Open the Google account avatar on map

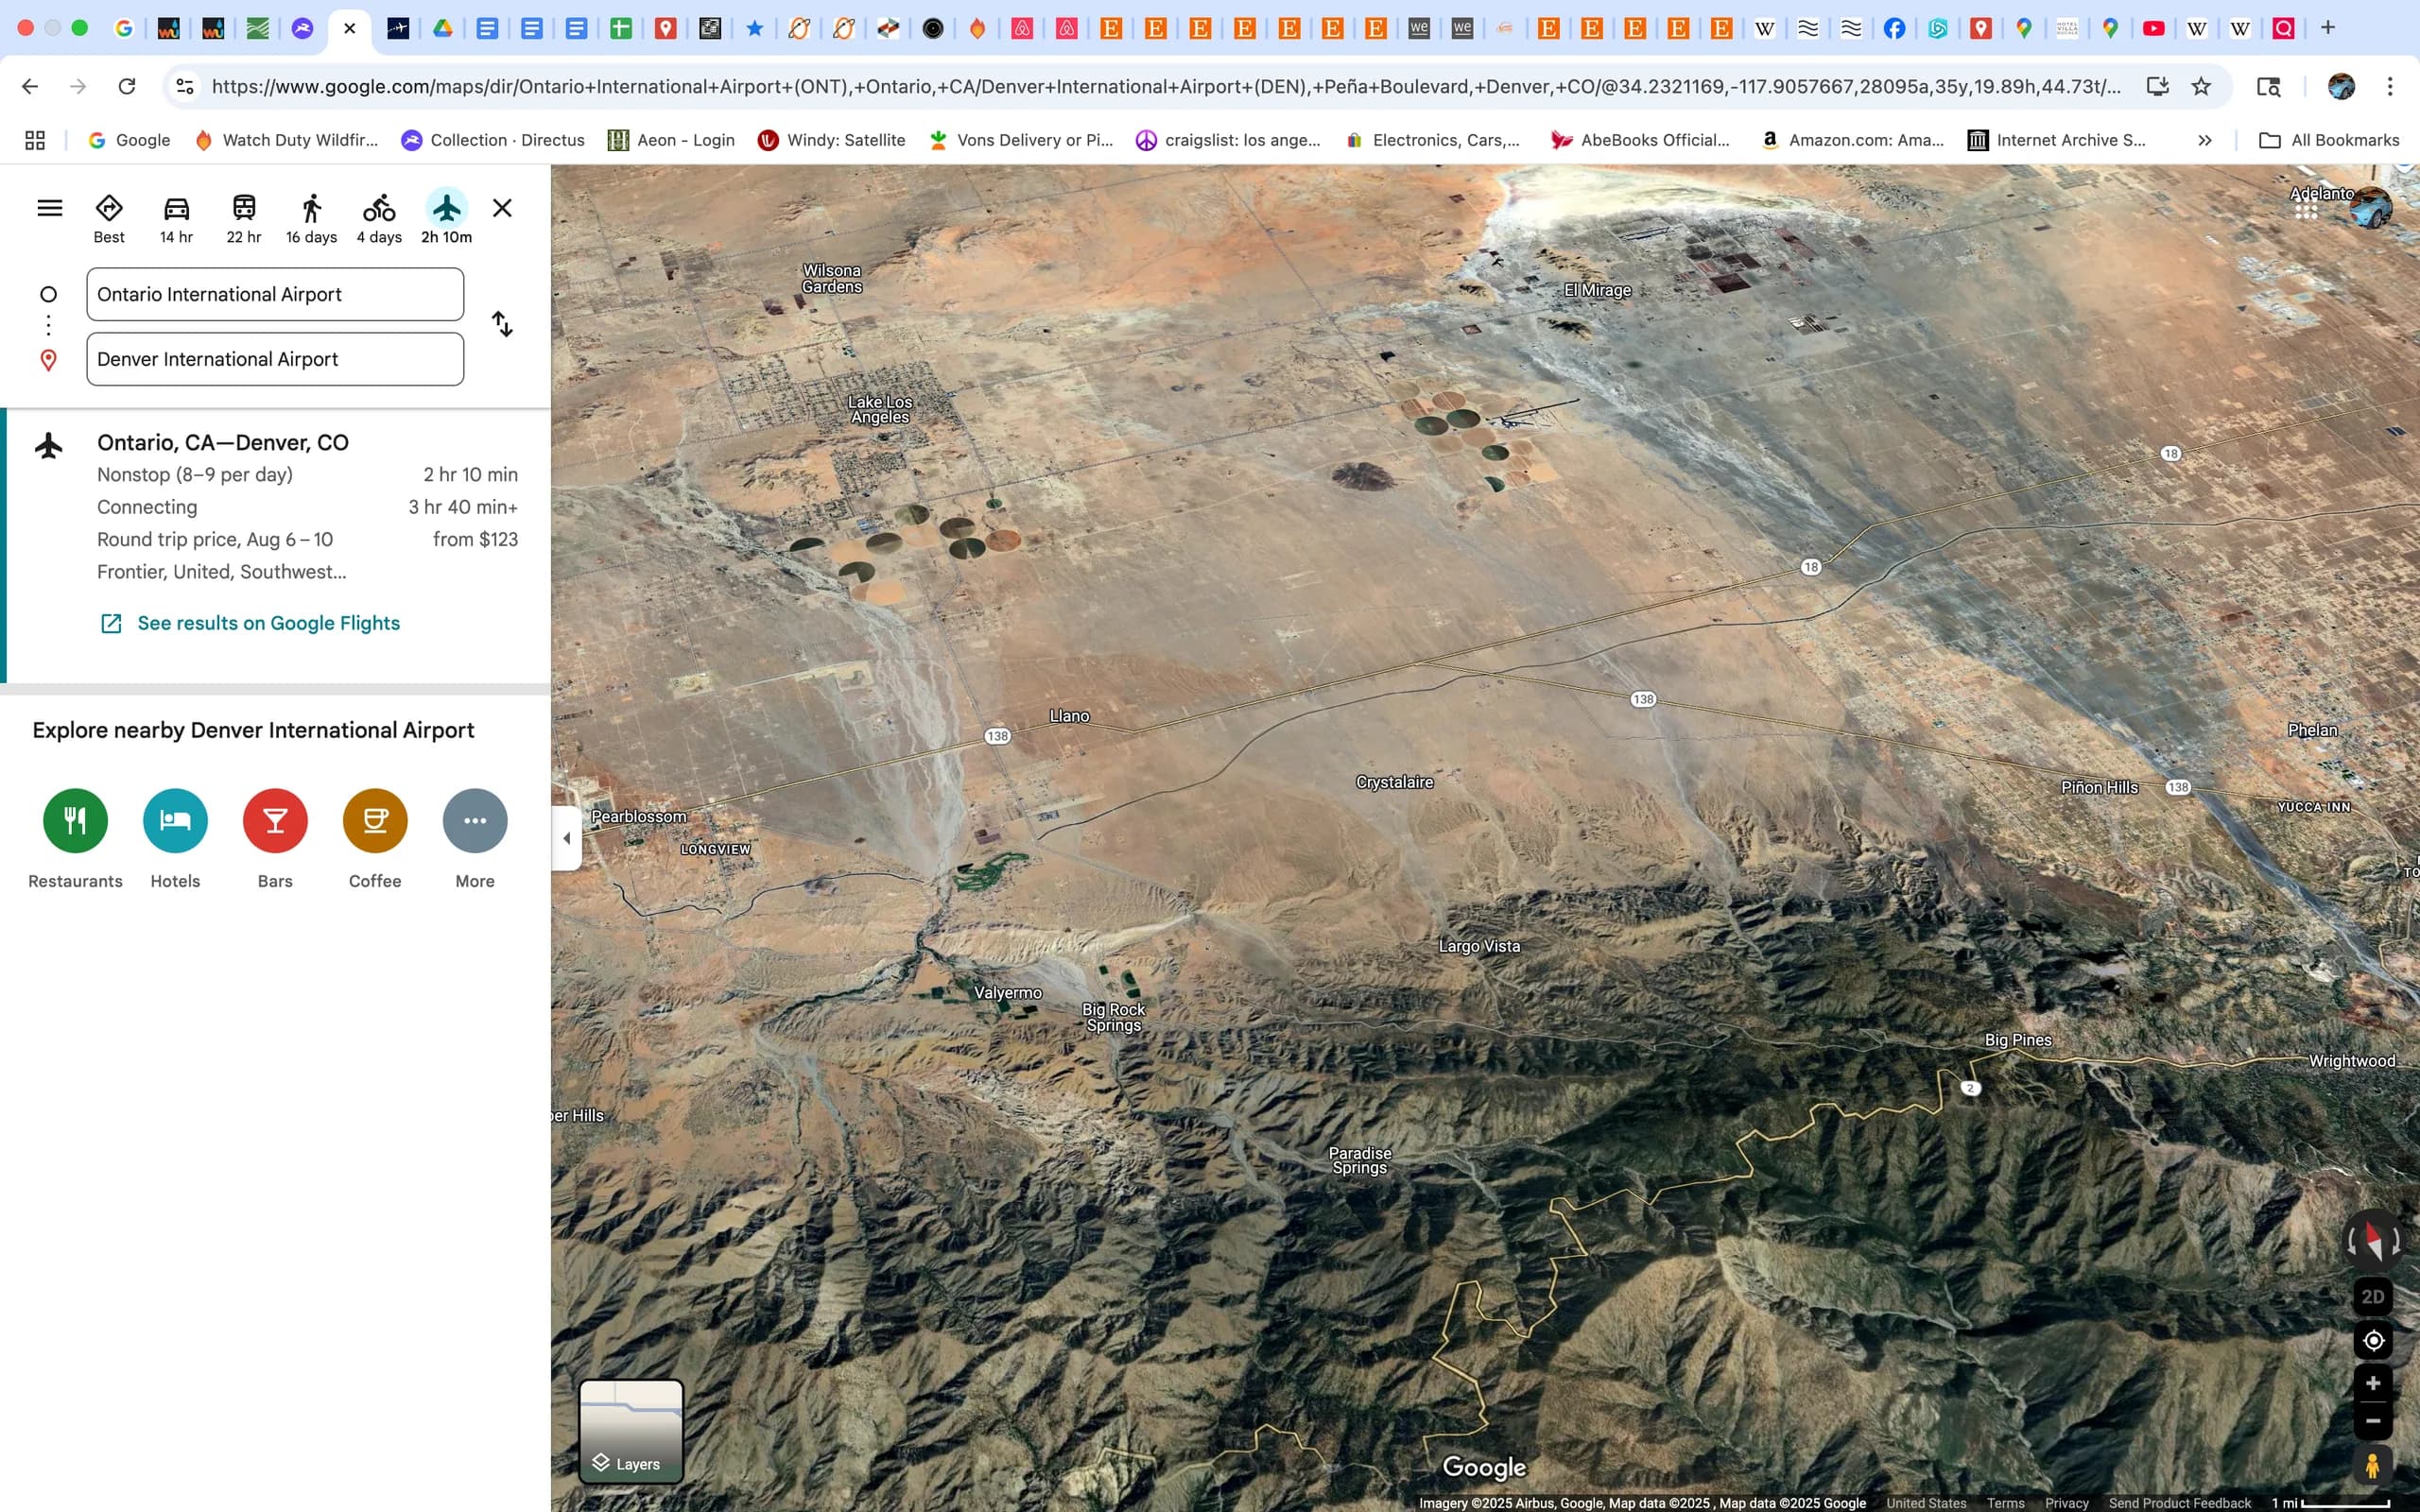pyautogui.click(x=2370, y=208)
